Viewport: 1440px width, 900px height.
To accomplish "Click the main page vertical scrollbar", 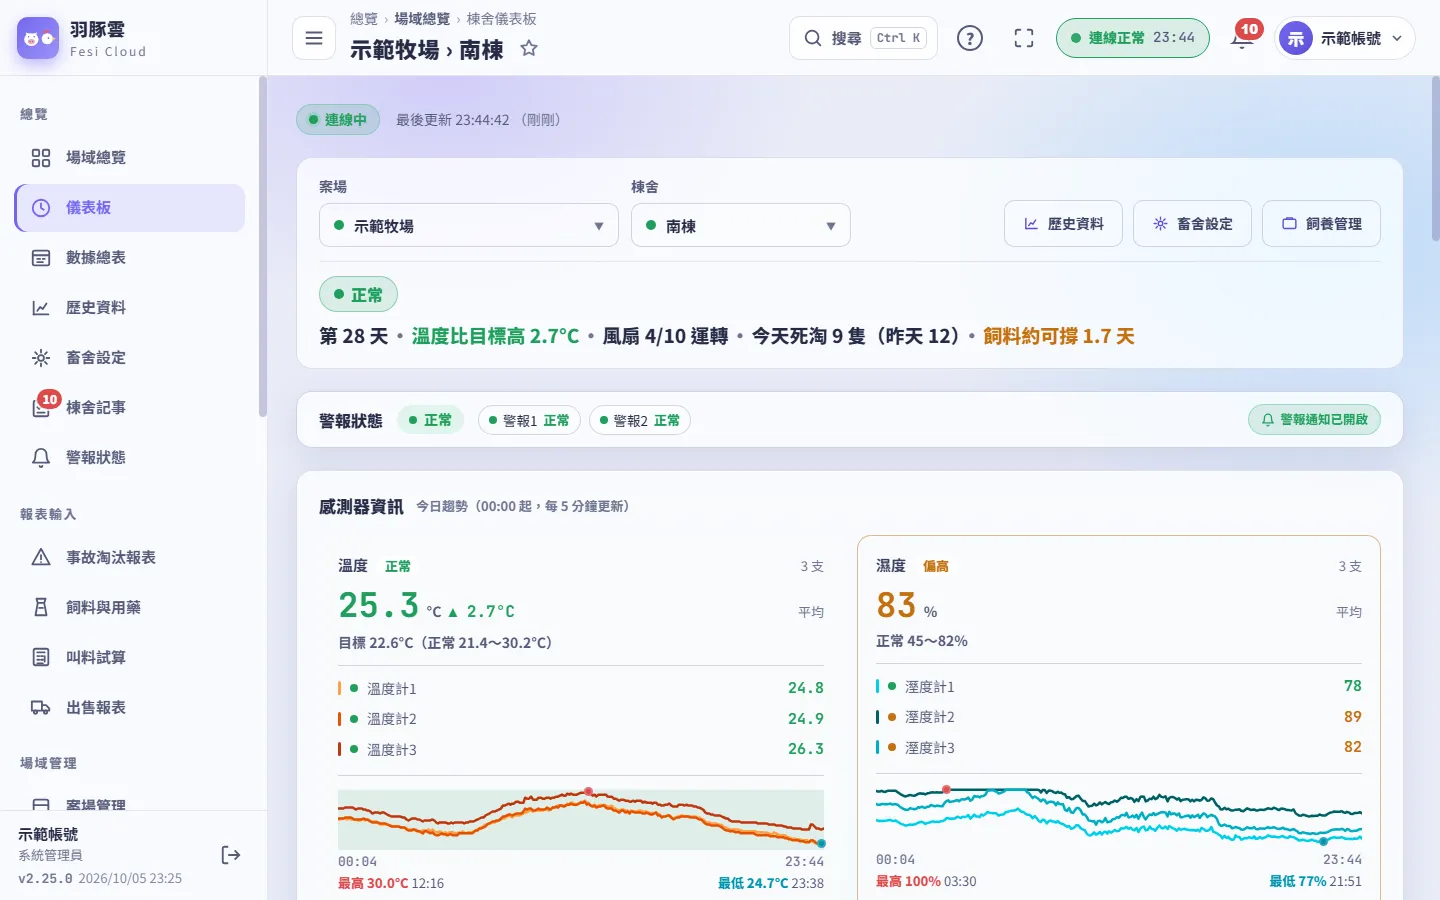I will (x=1435, y=160).
